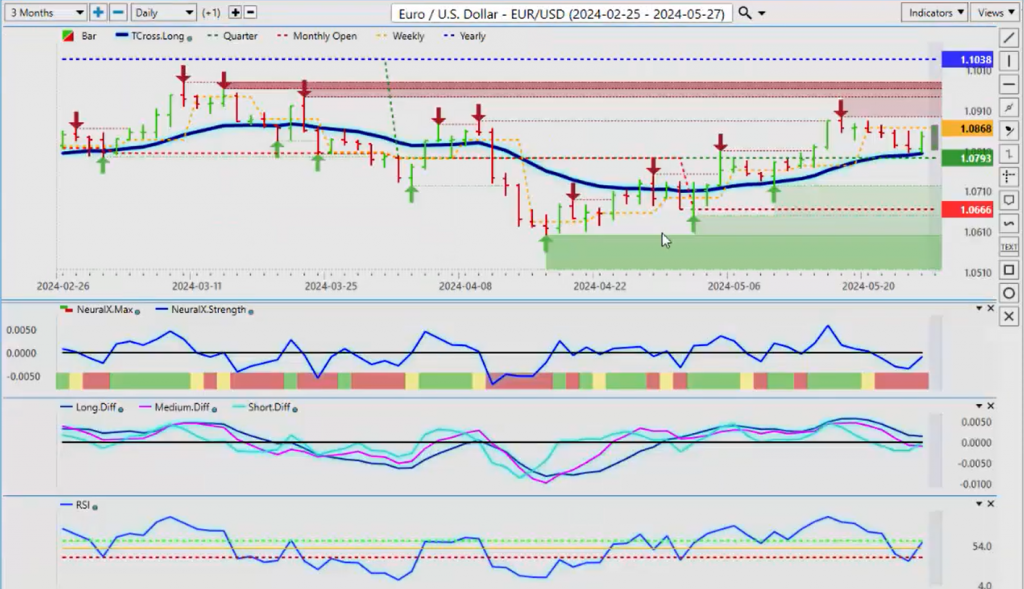Select the diagonal trend line drawing tool
This screenshot has height=589, width=1024.
coord(1009,38)
